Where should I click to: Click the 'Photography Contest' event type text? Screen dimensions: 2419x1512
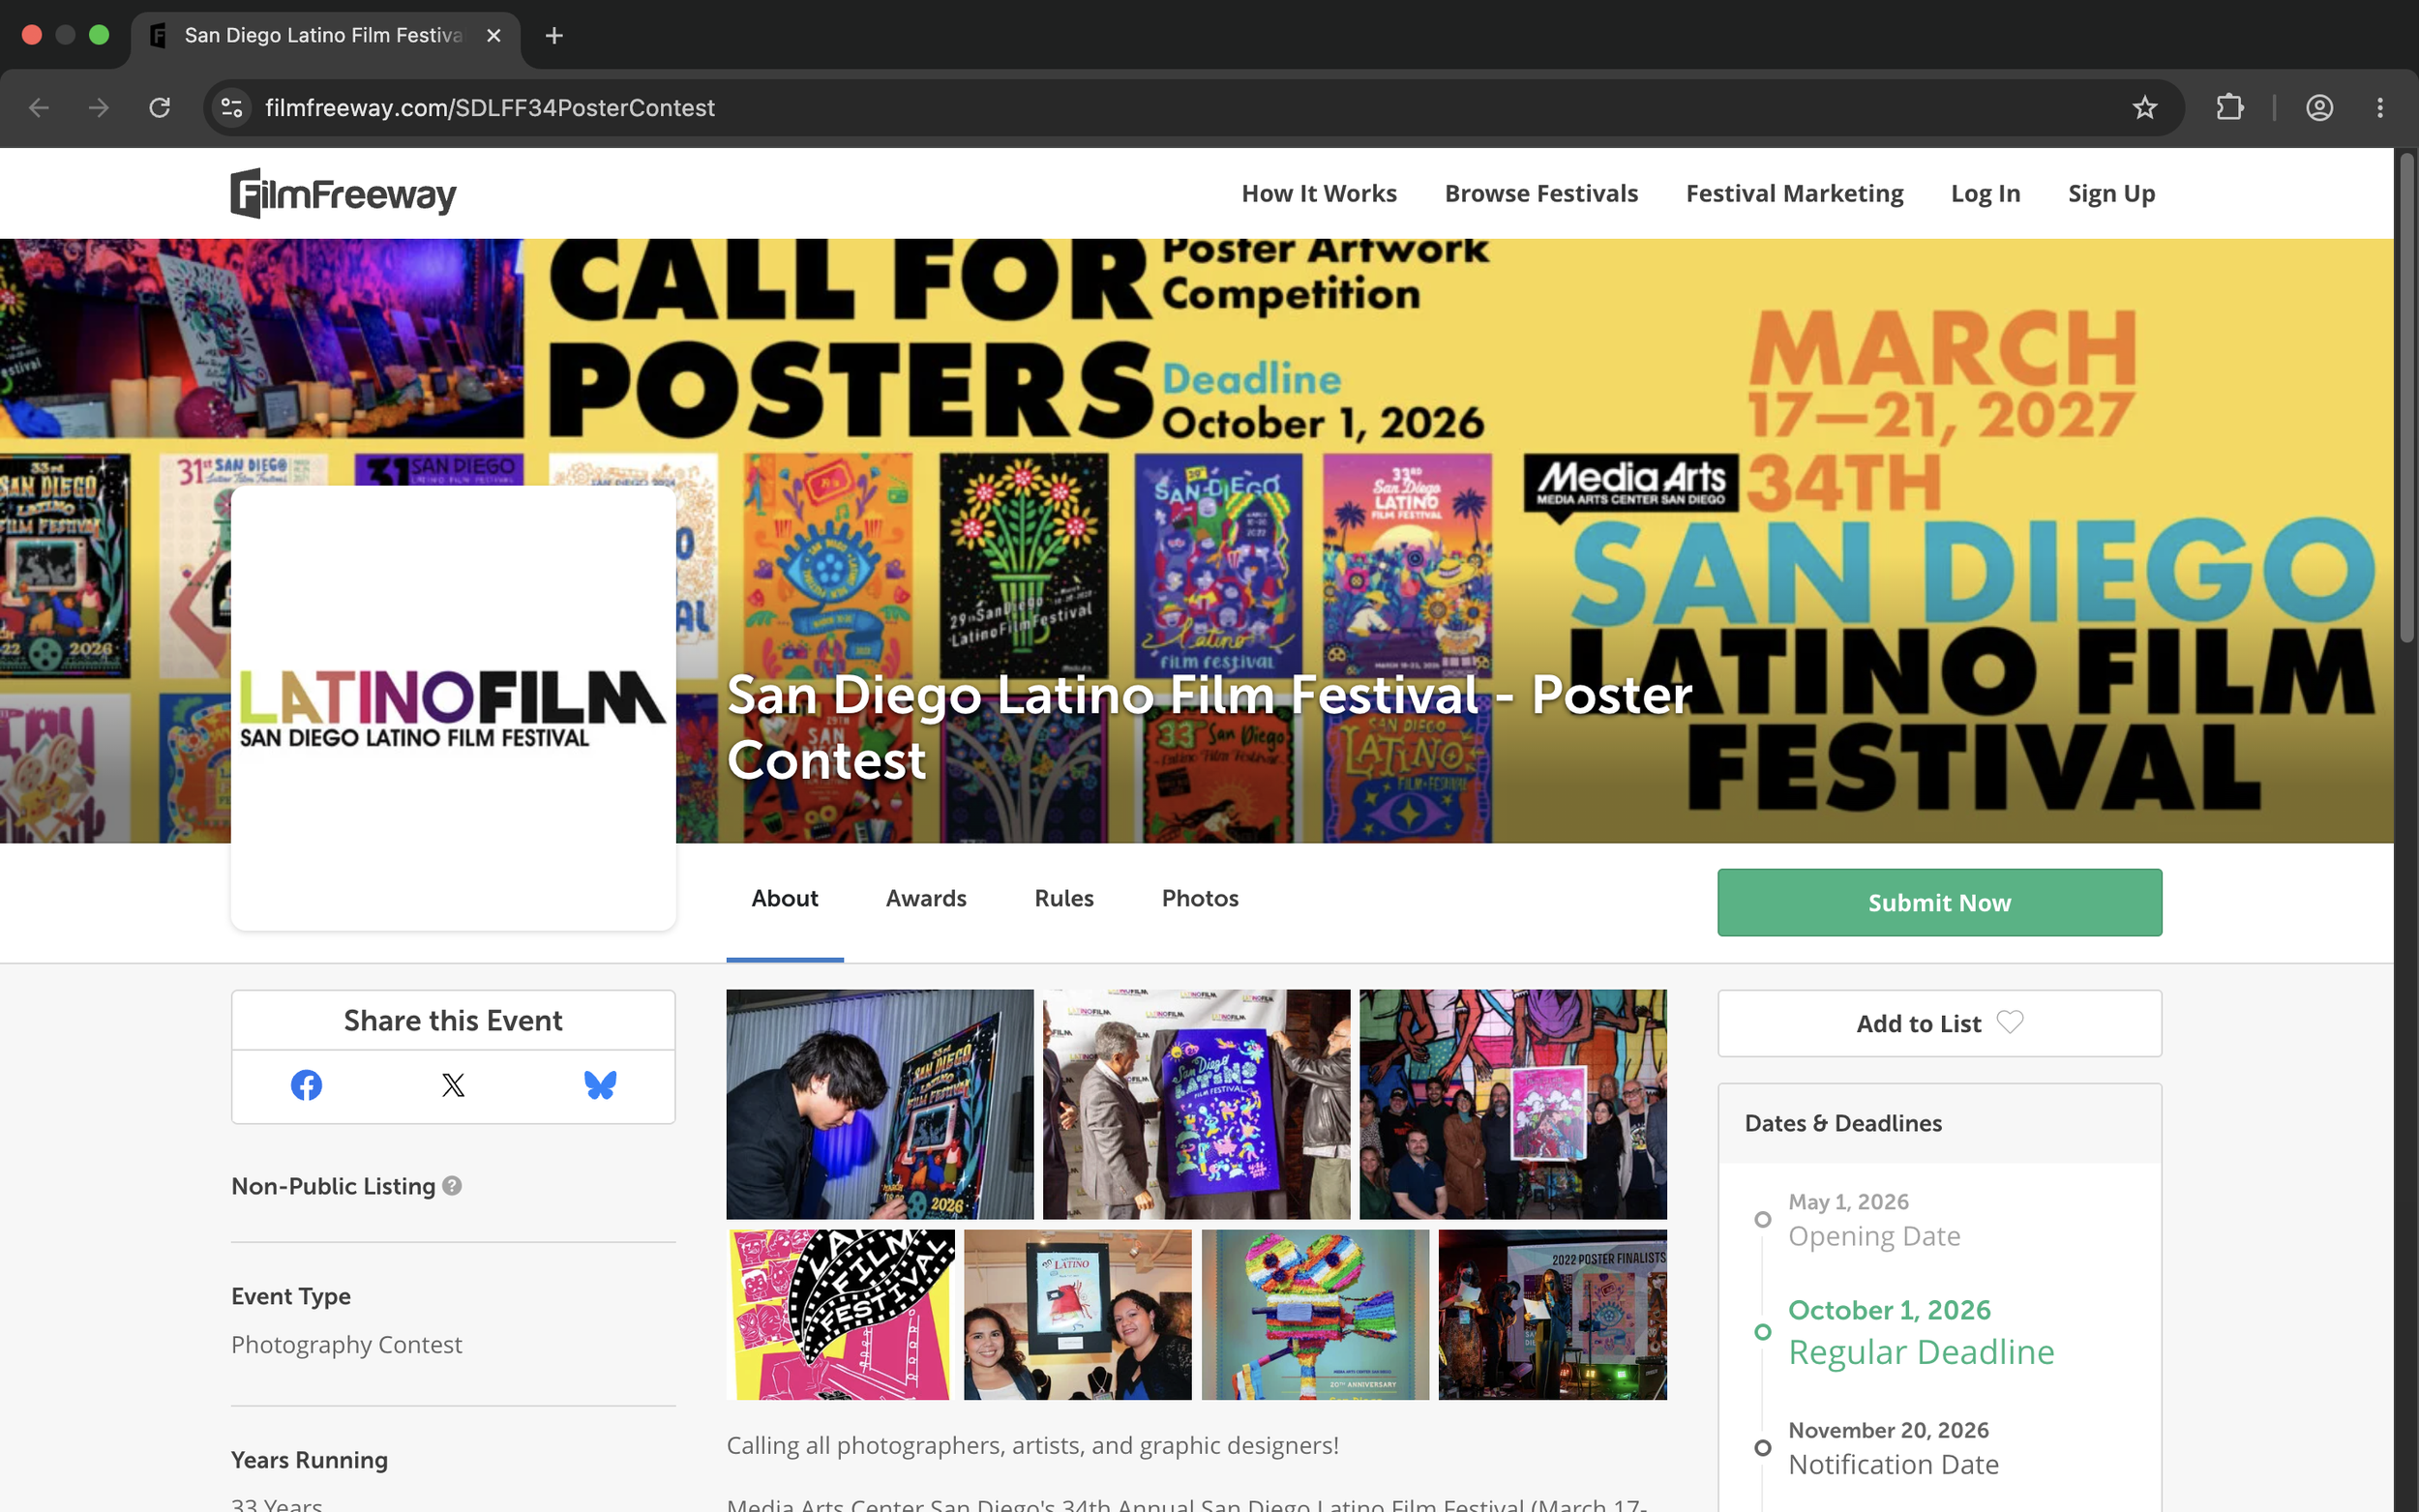[346, 1344]
